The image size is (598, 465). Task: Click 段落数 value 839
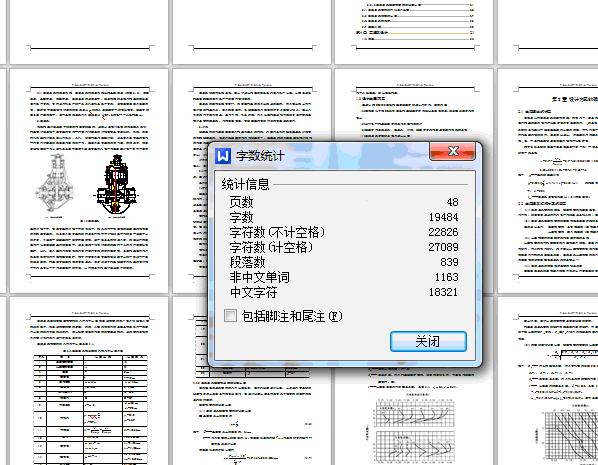tap(449, 262)
